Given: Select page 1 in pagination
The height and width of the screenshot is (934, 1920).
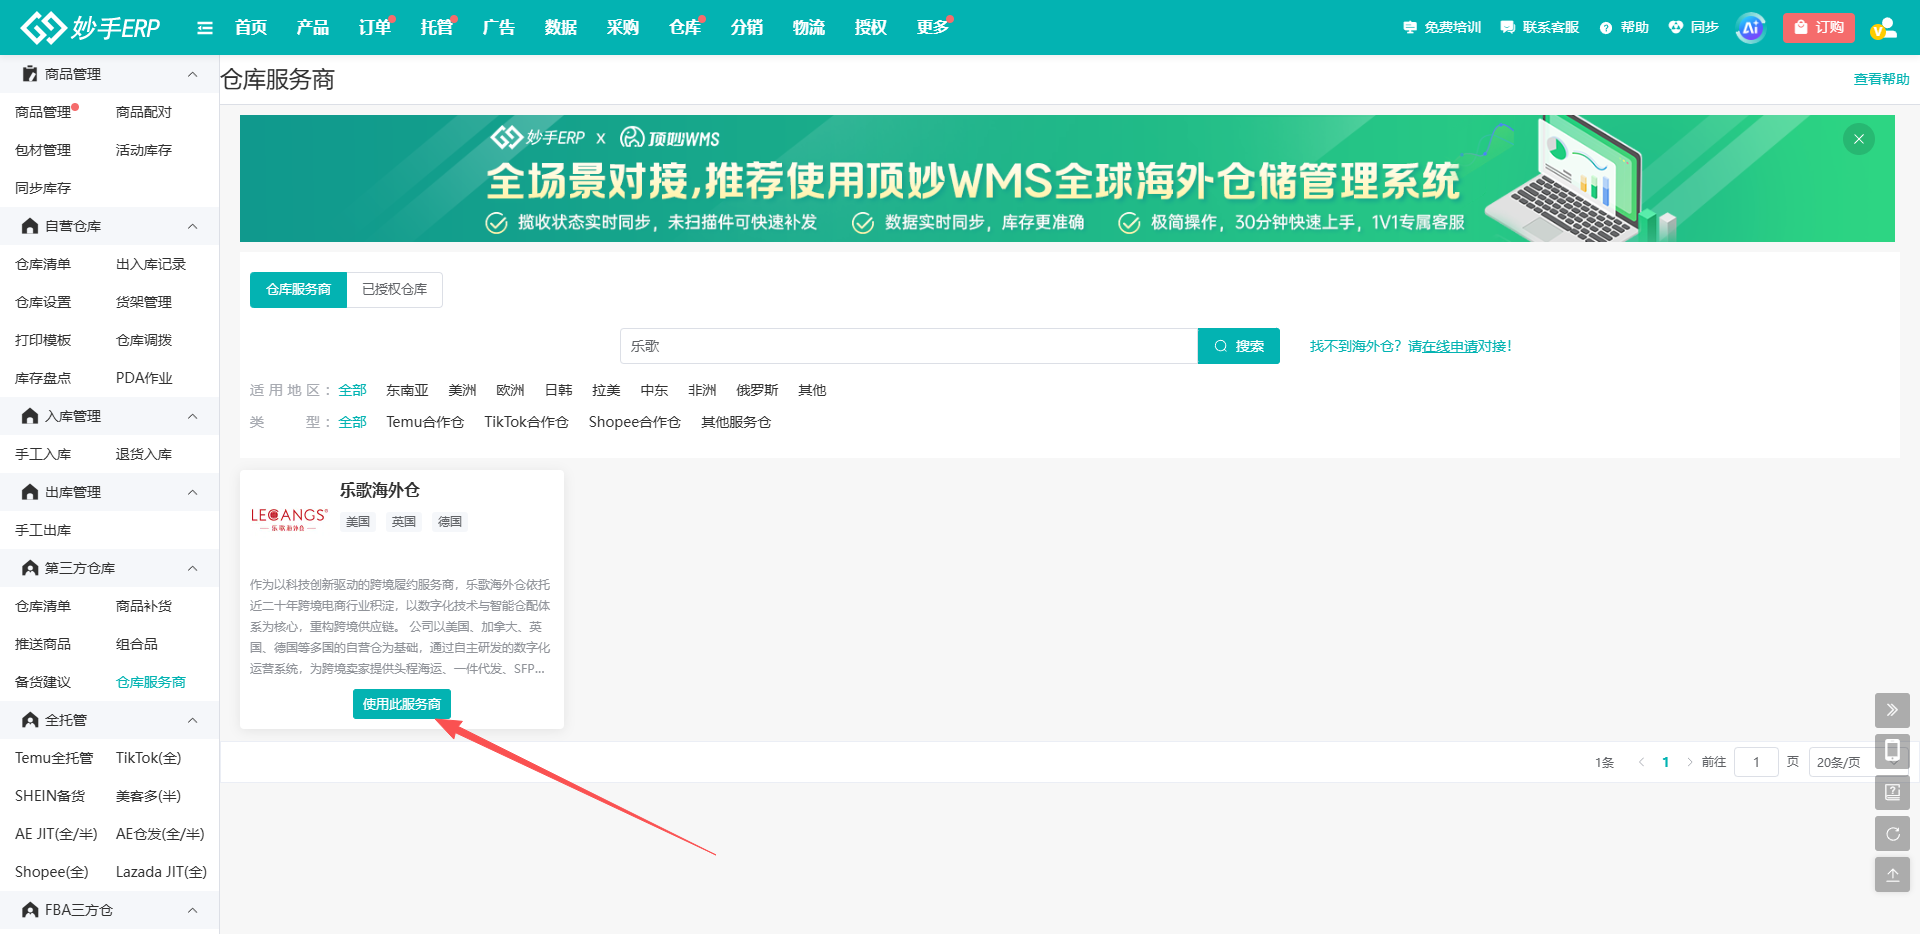Looking at the screenshot, I should [x=1665, y=762].
